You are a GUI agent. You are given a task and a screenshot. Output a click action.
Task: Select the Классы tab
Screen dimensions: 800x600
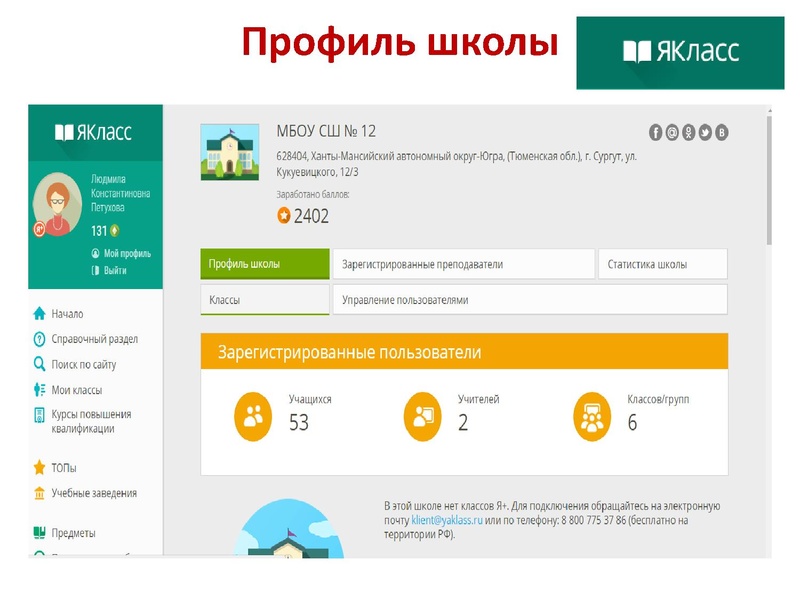coord(264,300)
